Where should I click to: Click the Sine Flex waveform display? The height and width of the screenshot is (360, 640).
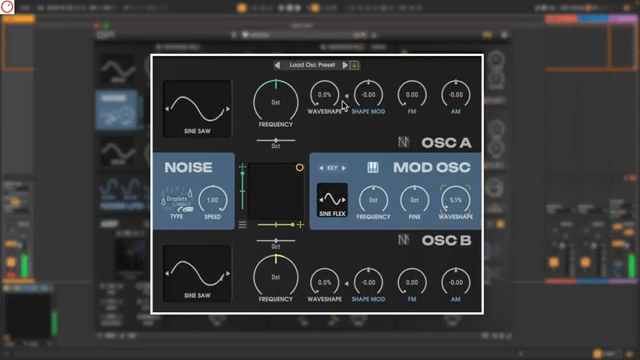click(x=332, y=200)
